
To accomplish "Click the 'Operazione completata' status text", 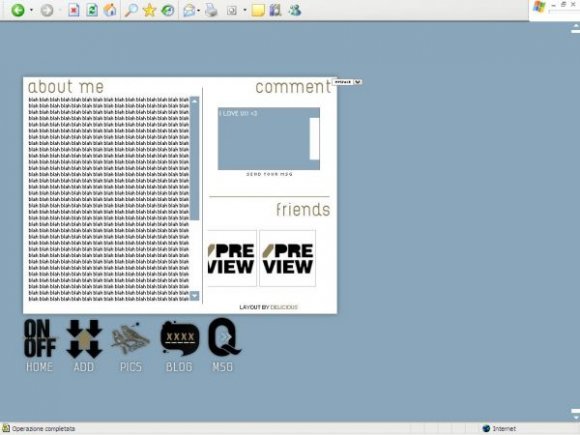I will pyautogui.click(x=44, y=429).
